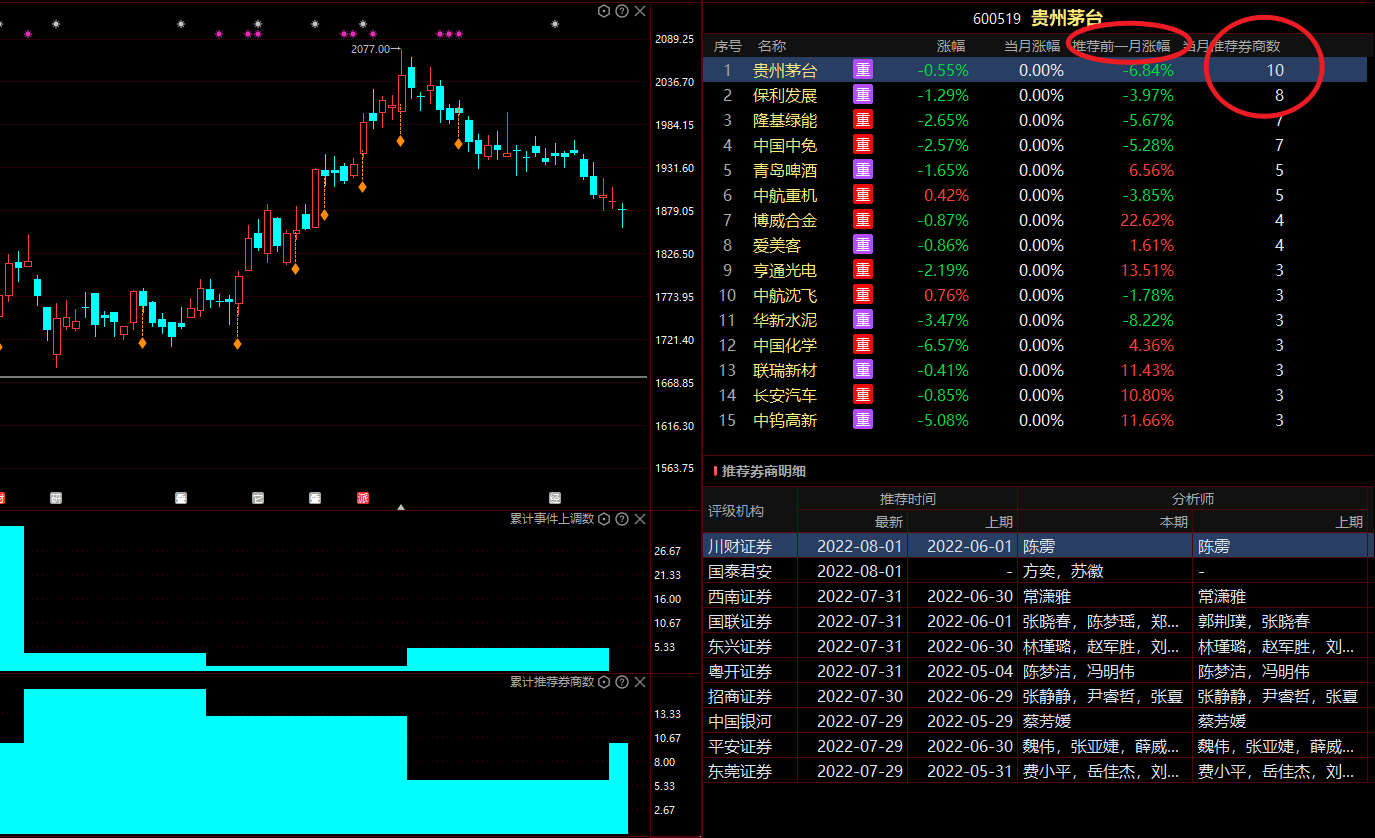Click the 重 badge beside 华新水泥
1375x838 pixels.
point(863,320)
